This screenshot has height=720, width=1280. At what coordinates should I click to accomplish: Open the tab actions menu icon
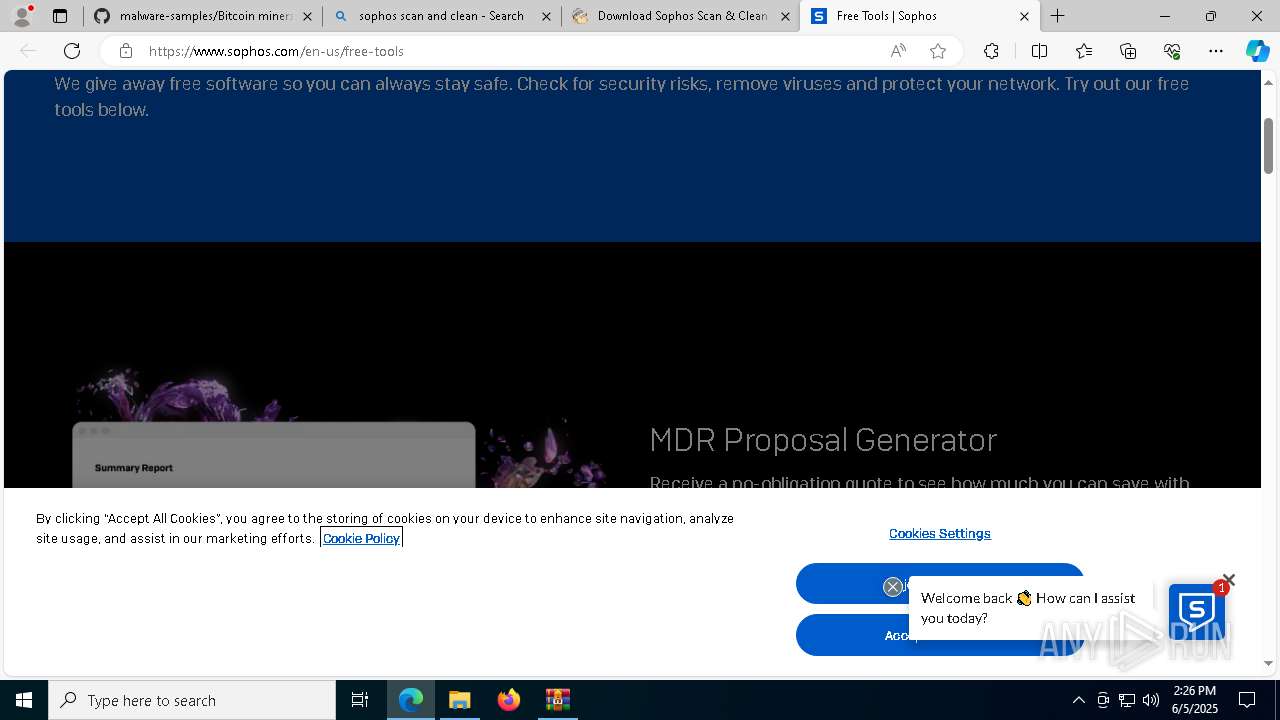click(60, 16)
